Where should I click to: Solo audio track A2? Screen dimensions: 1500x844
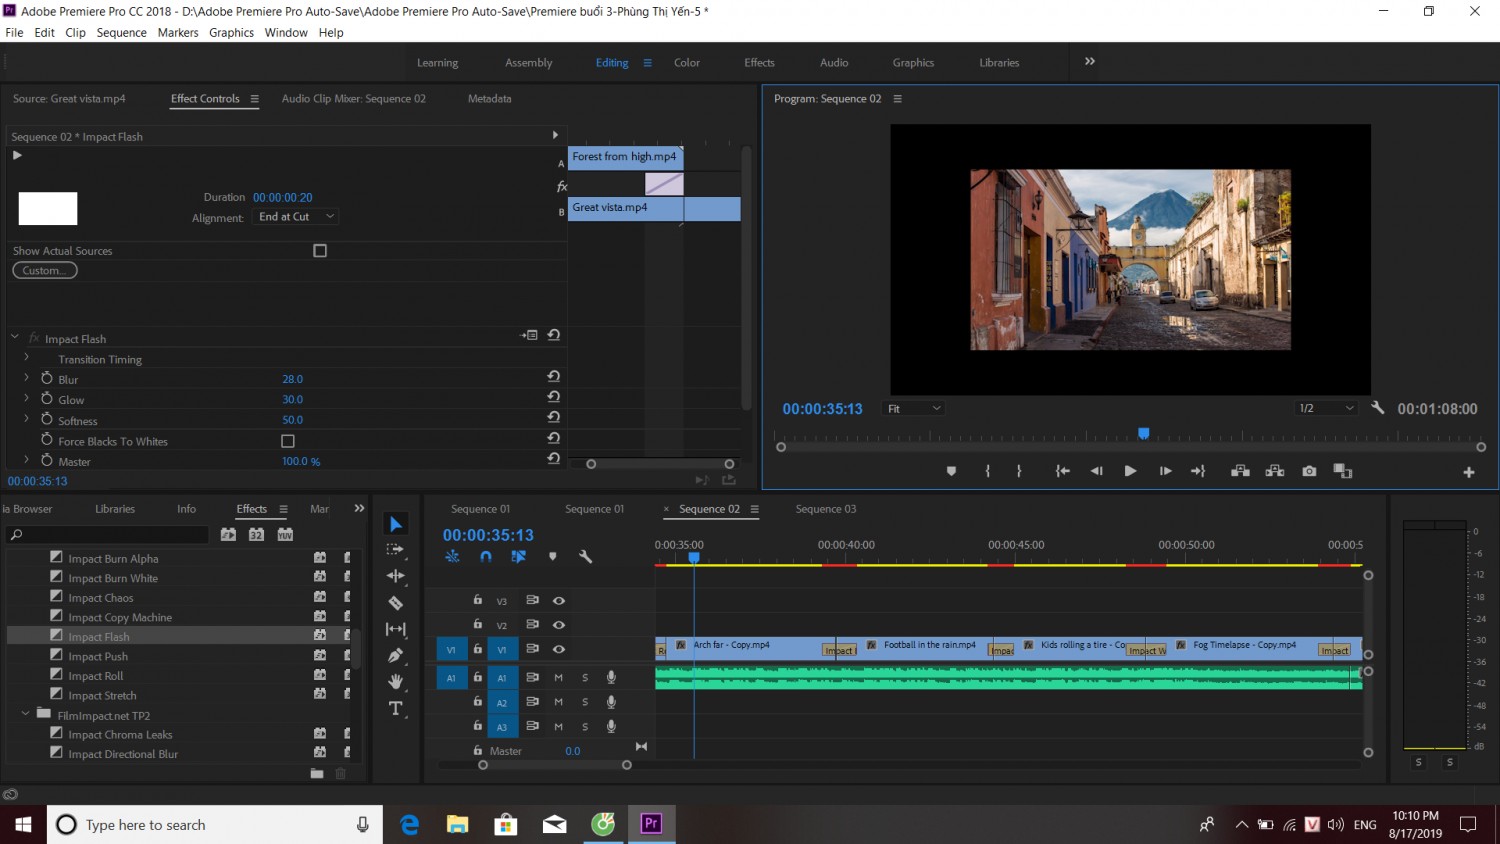click(x=585, y=702)
